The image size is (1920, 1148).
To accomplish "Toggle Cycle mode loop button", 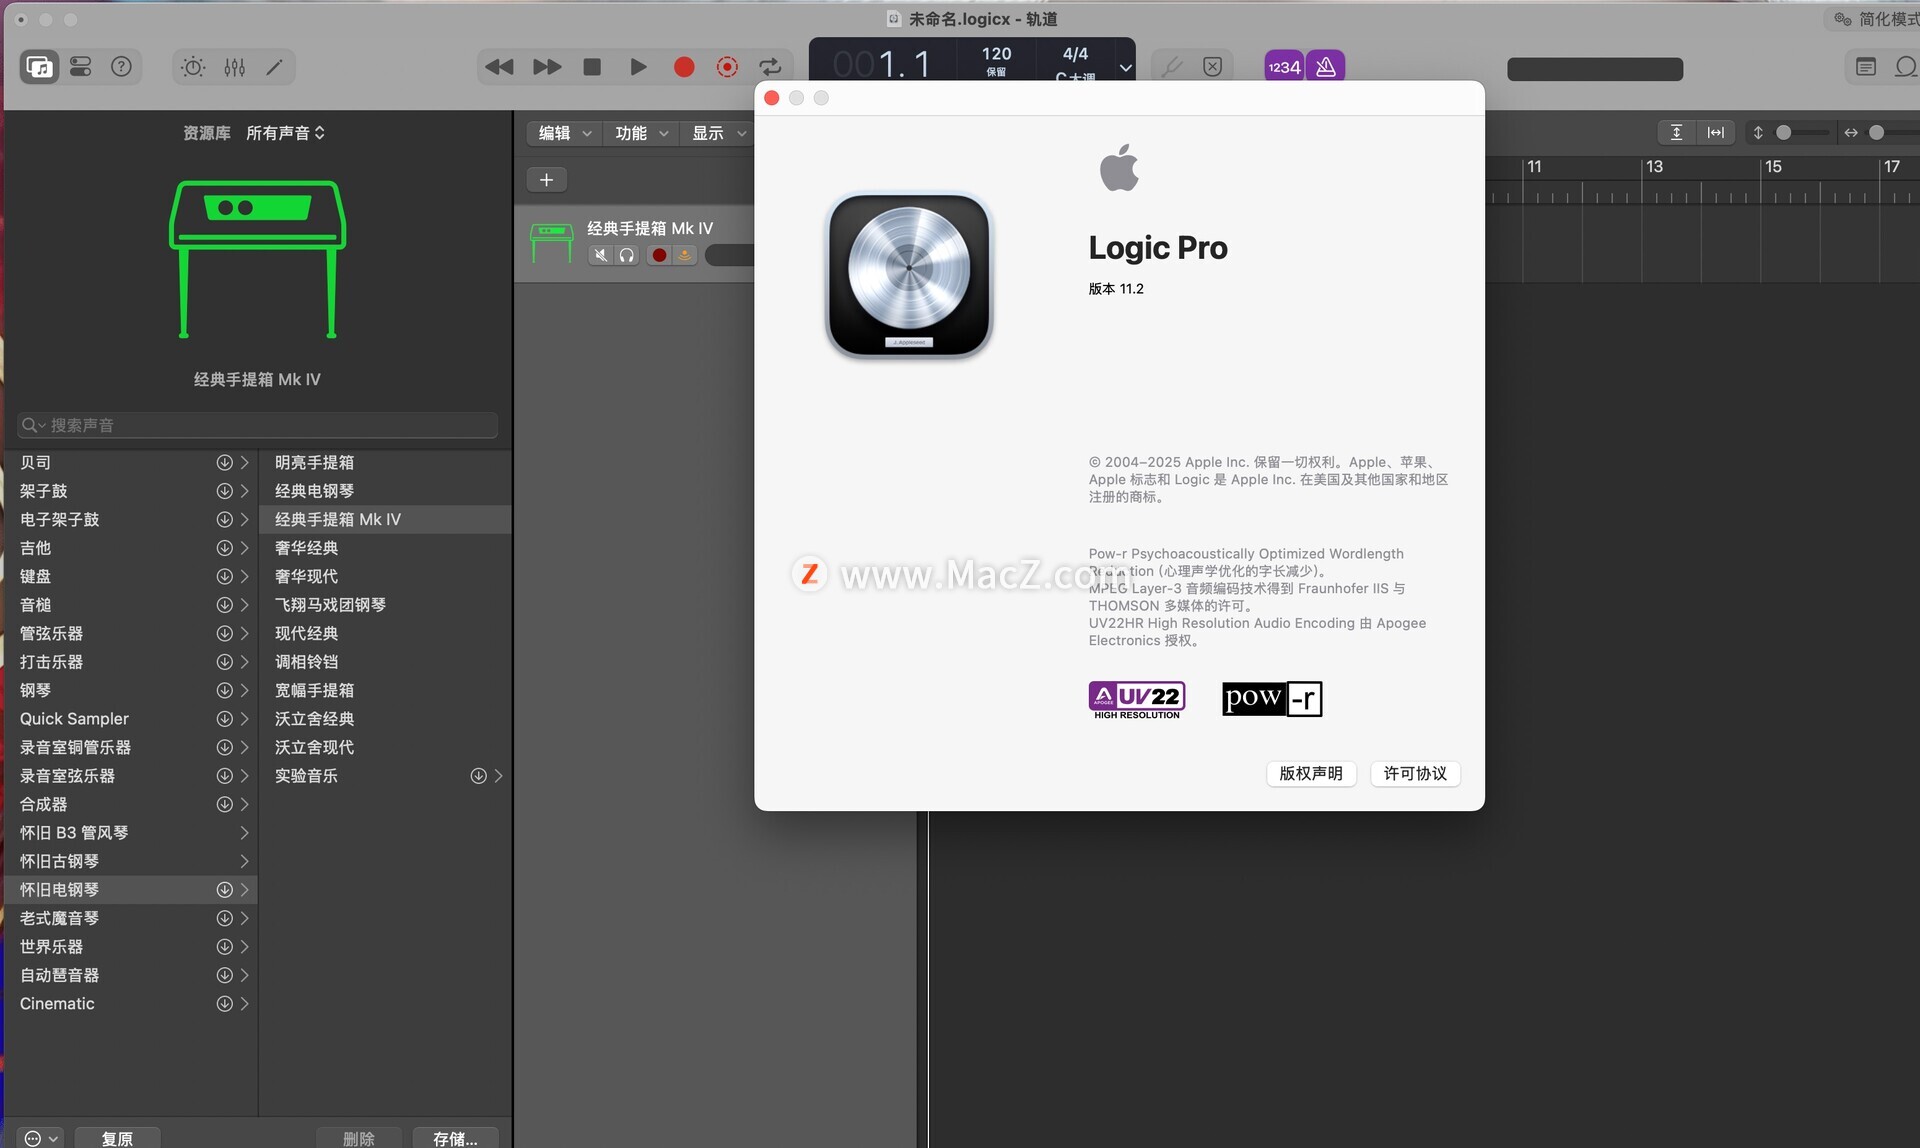I will (770, 67).
